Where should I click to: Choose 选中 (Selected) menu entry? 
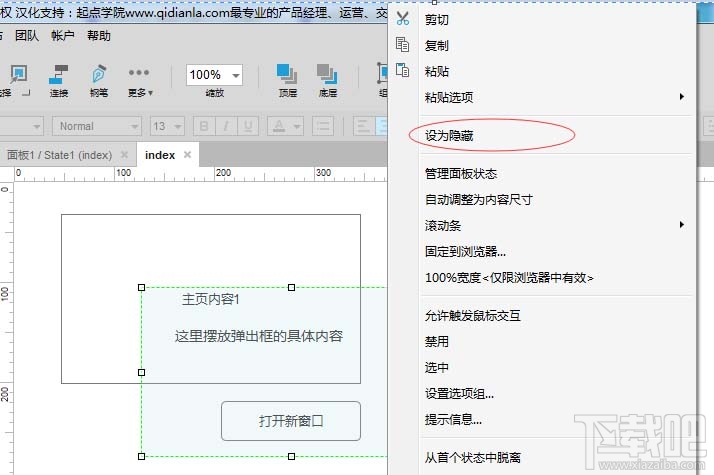437,367
